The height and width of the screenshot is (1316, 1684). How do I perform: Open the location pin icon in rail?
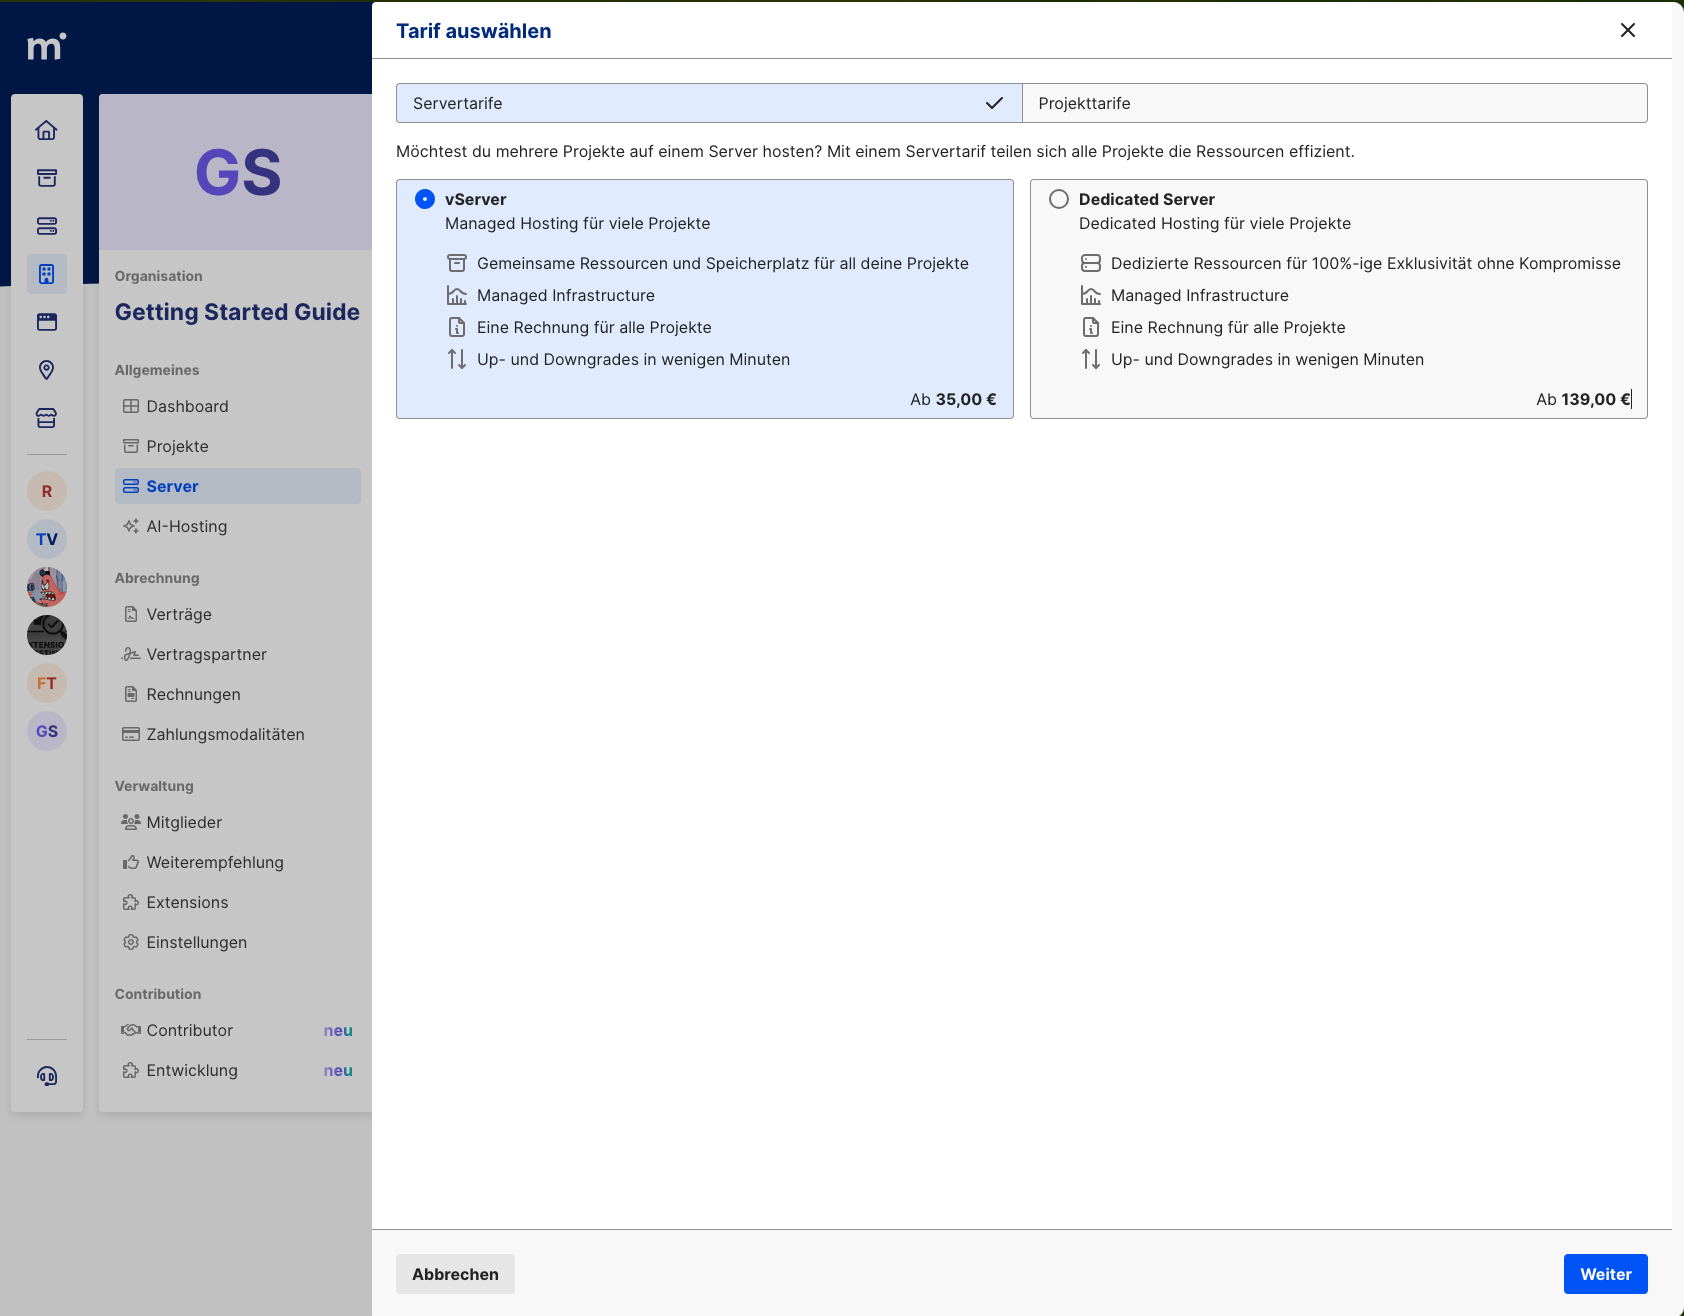click(47, 370)
